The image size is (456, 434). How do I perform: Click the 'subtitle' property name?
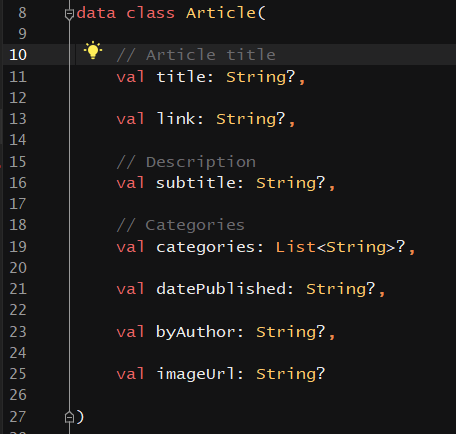coord(196,183)
